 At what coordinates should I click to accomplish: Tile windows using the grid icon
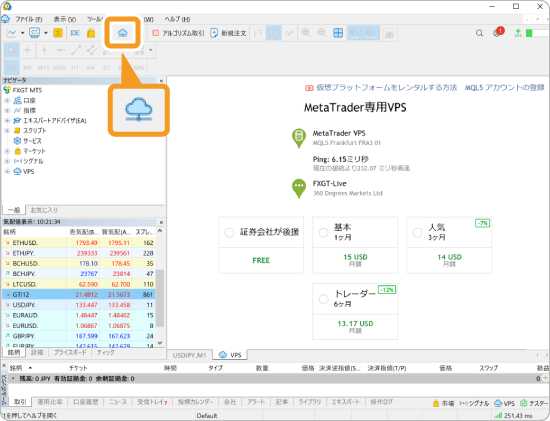click(338, 33)
